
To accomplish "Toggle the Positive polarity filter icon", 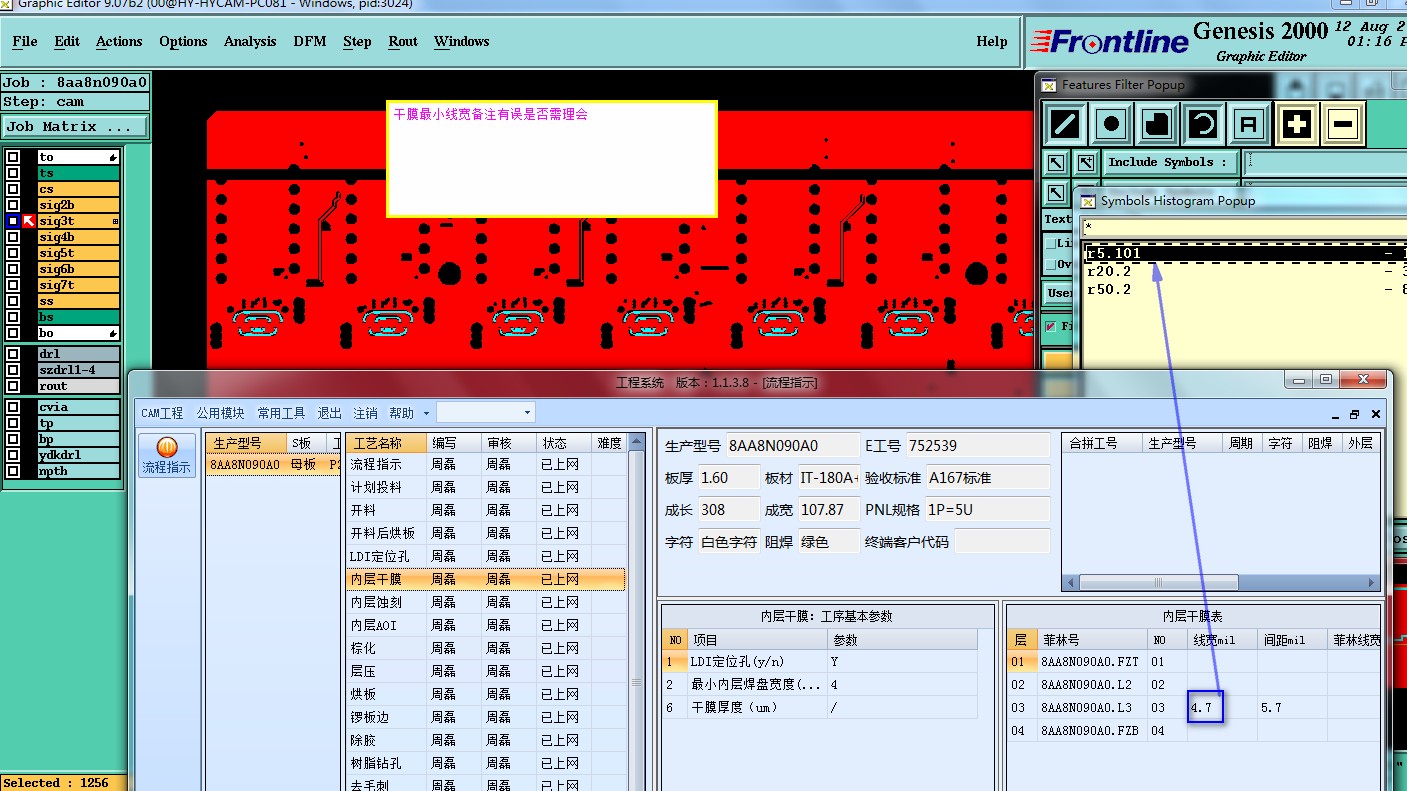I will pyautogui.click(x=1297, y=125).
